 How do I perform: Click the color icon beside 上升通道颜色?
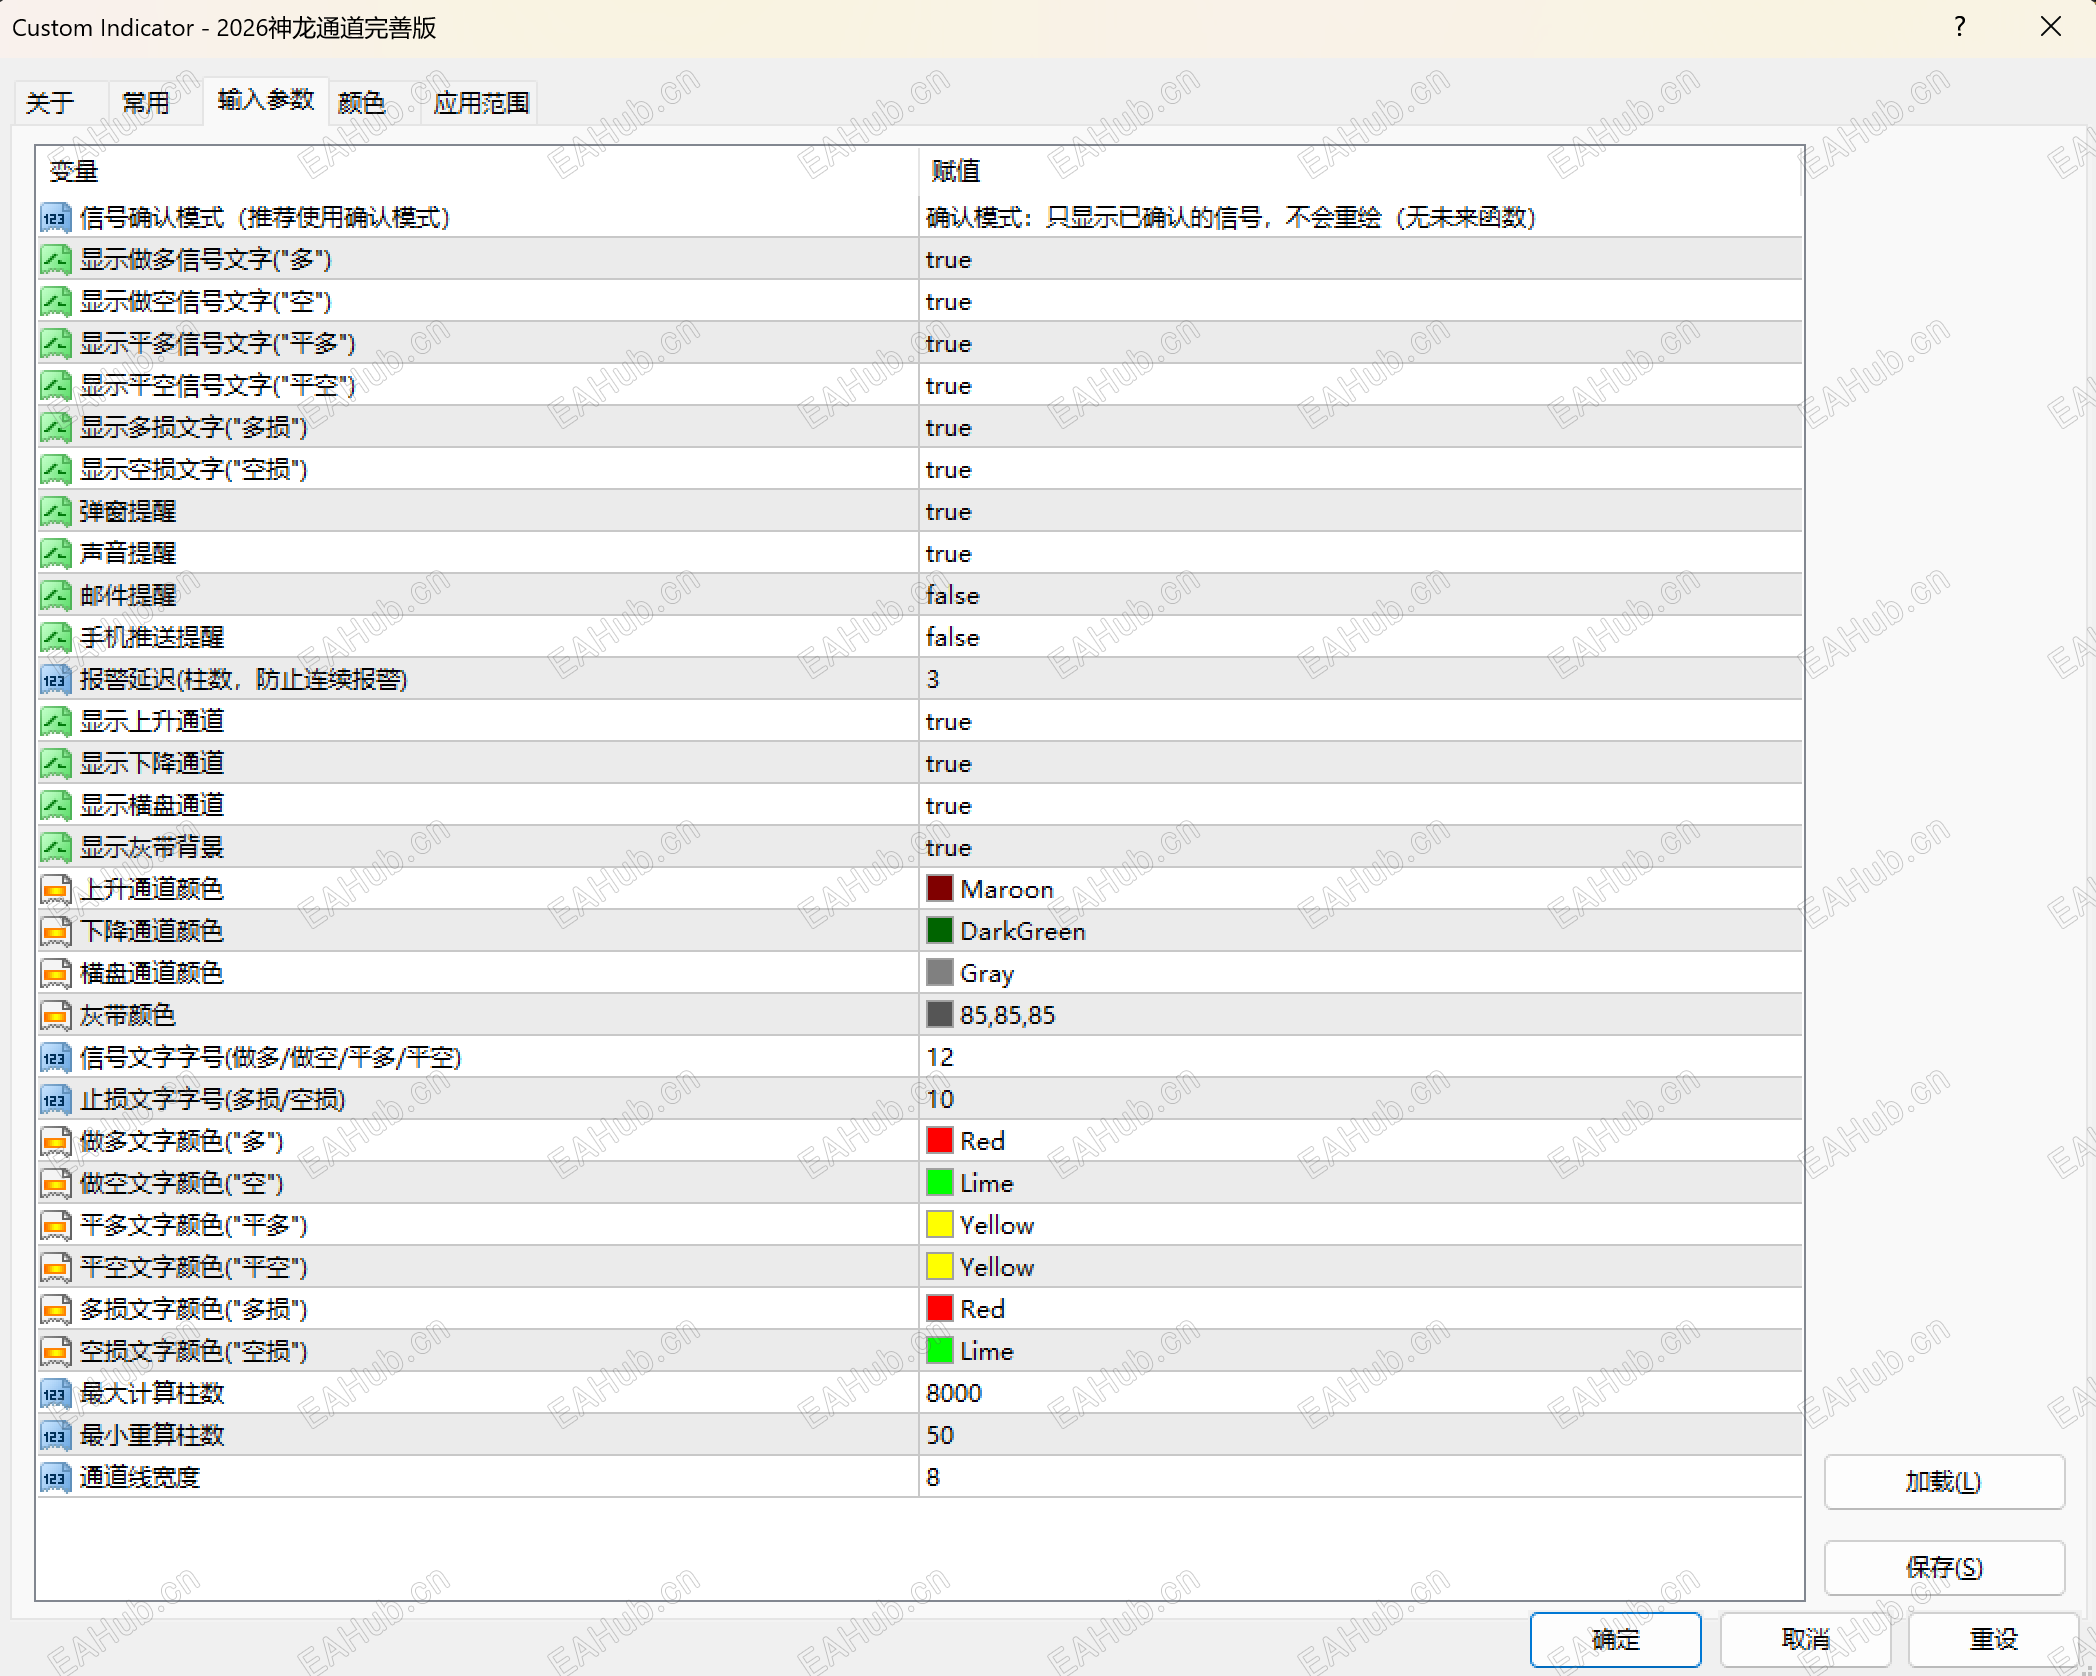click(55, 890)
